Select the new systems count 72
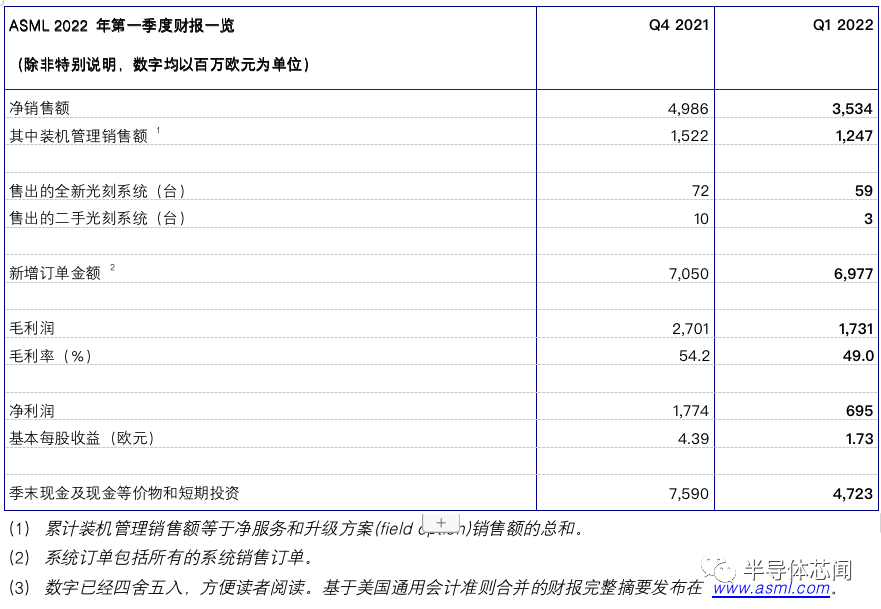The width and height of the screenshot is (881, 609). pyautogui.click(x=700, y=191)
